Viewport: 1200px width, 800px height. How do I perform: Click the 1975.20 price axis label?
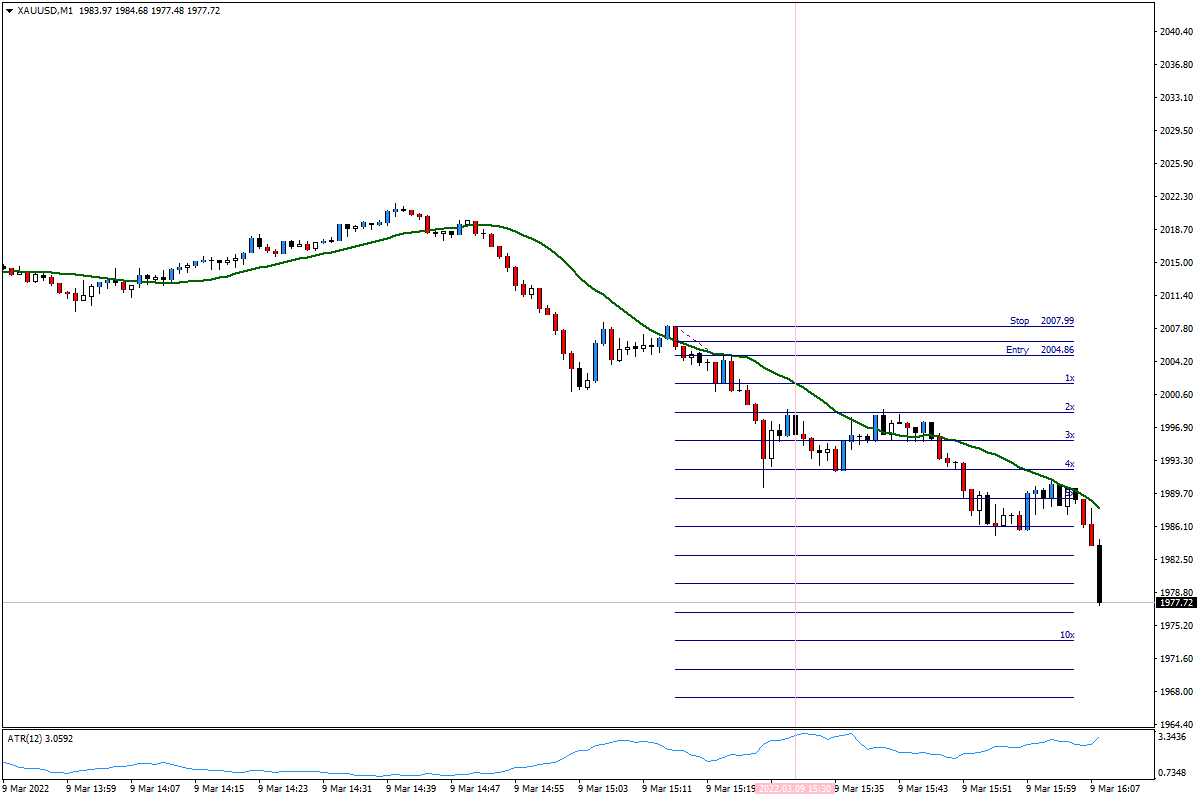coord(1177,626)
